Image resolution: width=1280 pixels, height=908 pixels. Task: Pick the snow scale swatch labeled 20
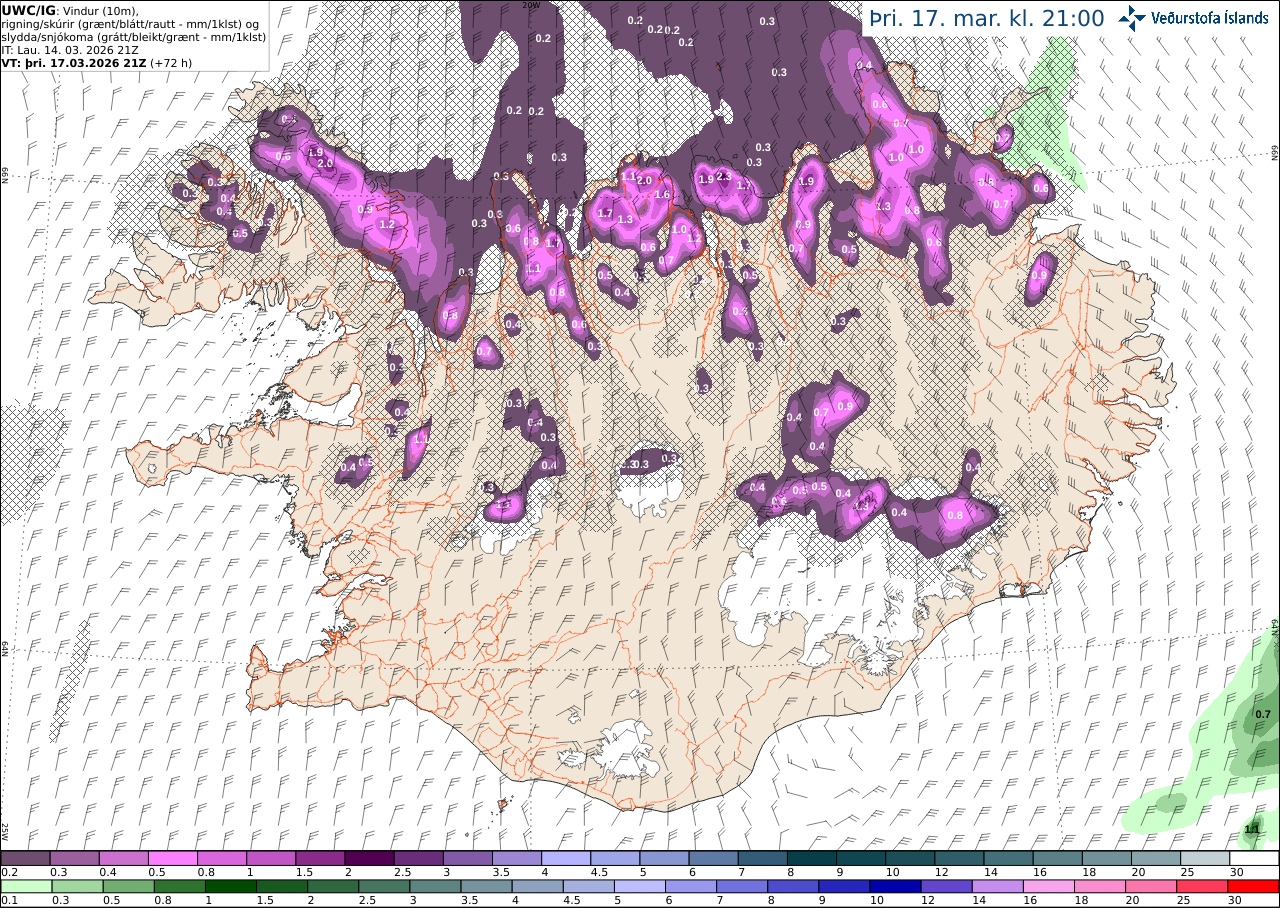click(1156, 858)
